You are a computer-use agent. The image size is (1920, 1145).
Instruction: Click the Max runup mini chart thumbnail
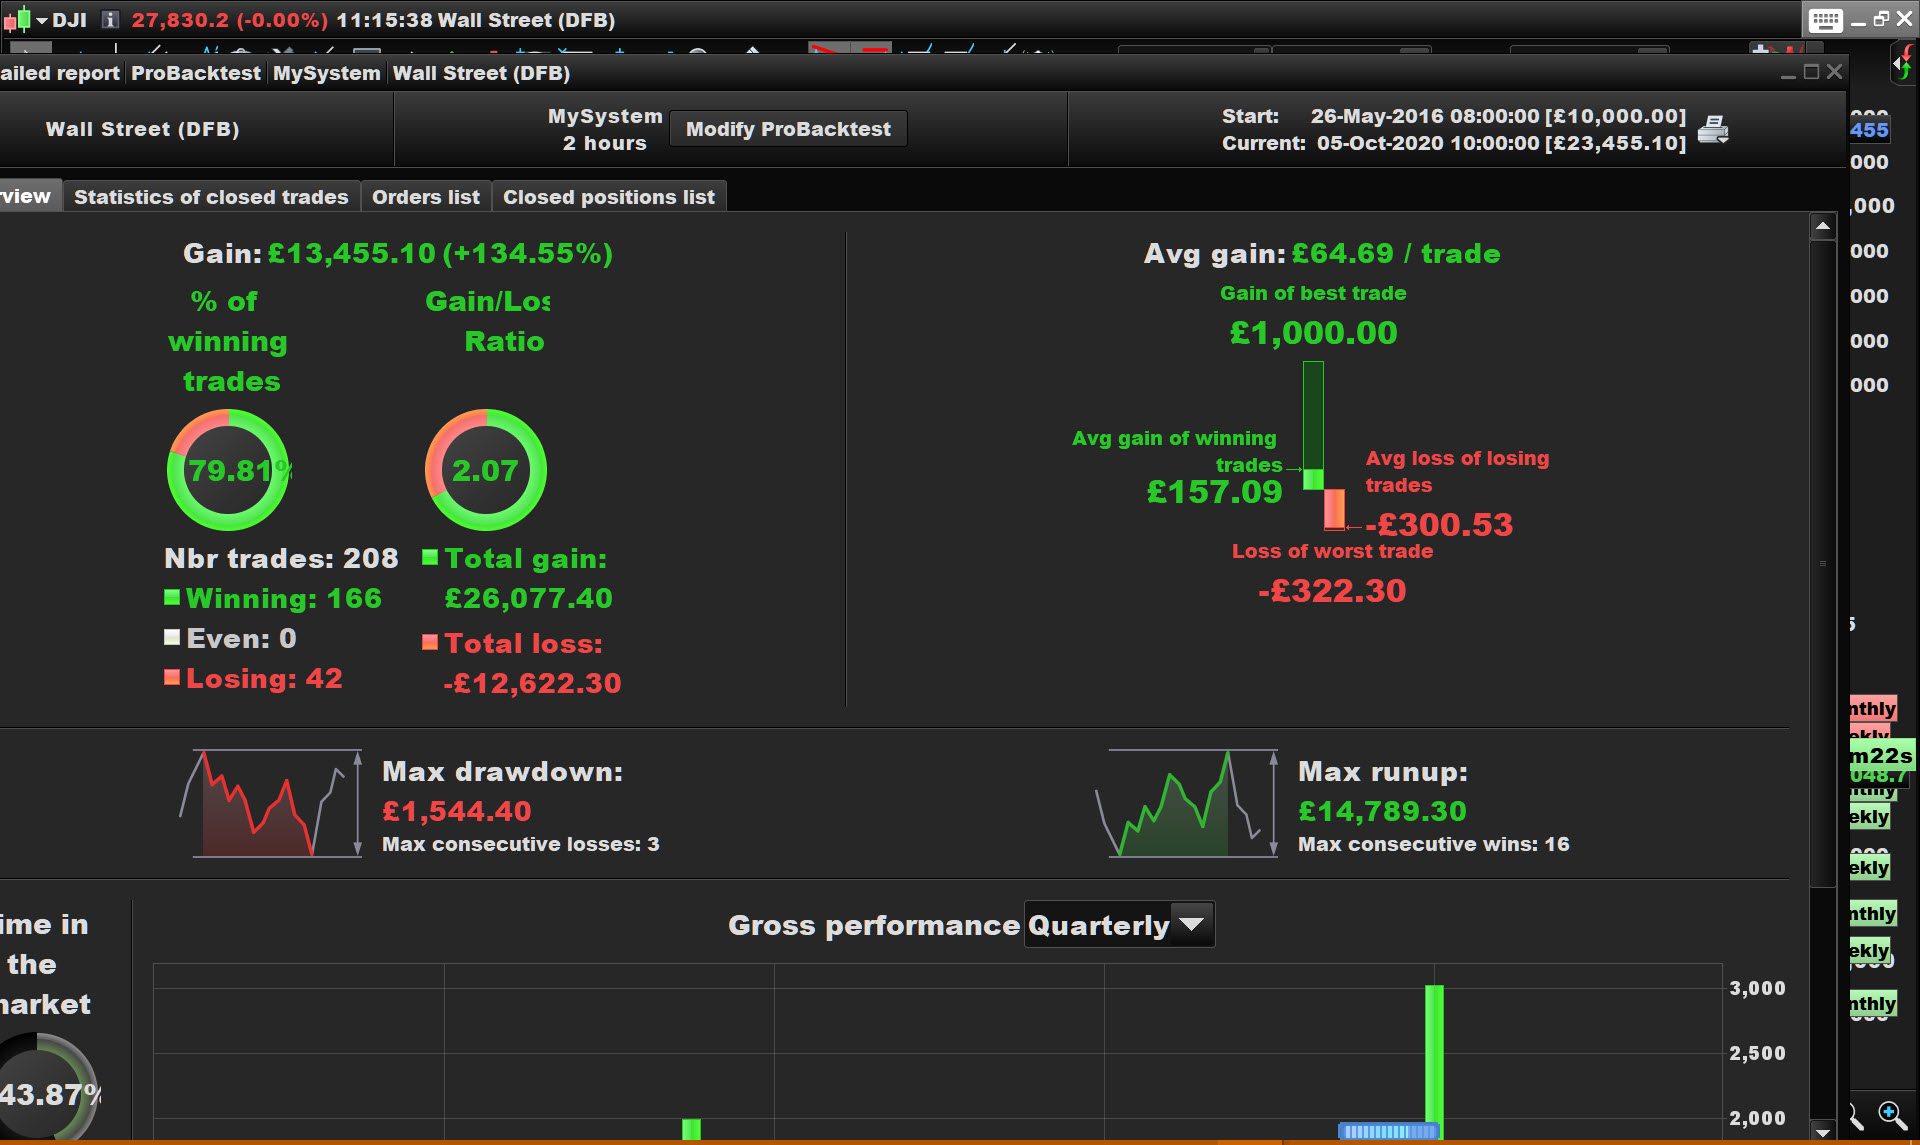[x=1186, y=804]
